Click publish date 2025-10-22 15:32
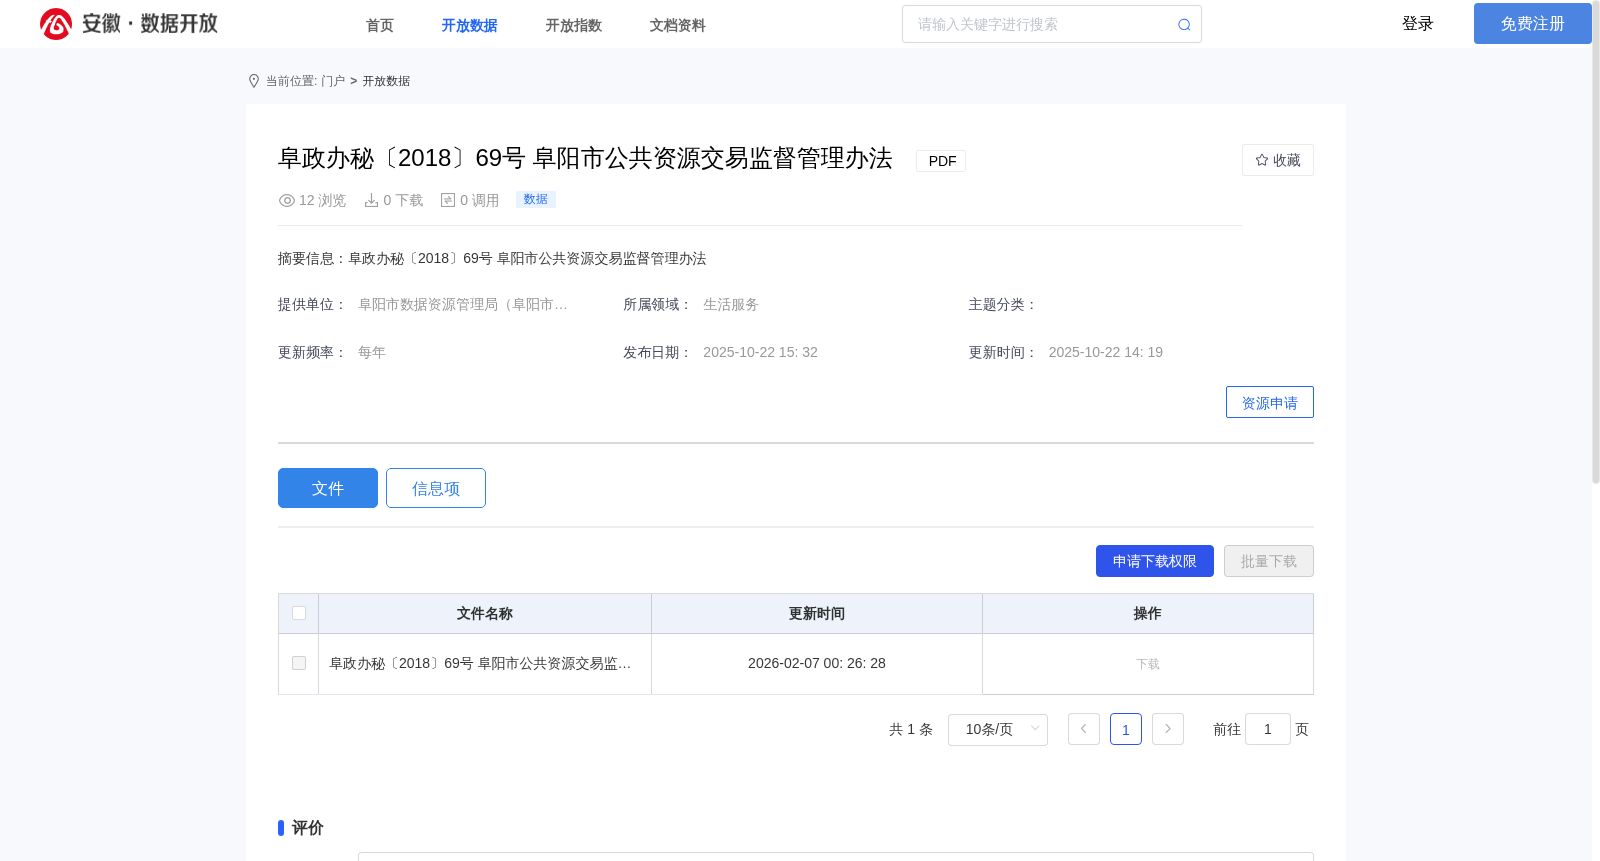 [x=760, y=352]
